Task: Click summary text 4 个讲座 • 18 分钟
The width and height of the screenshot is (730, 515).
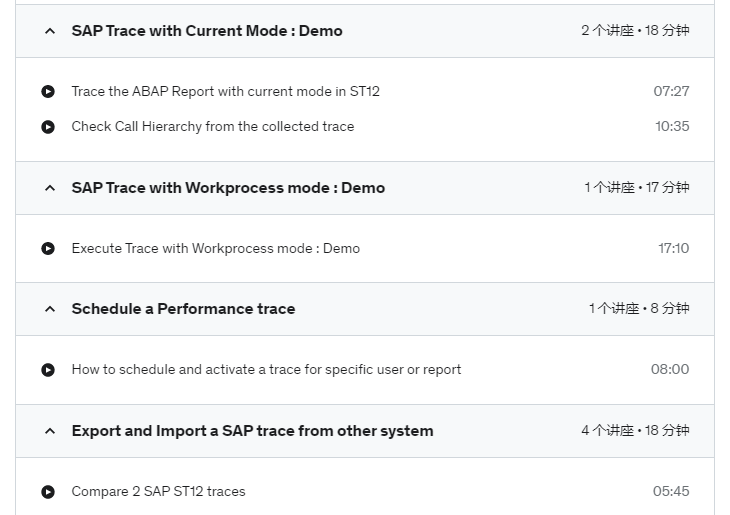Action: pyautogui.click(x=635, y=431)
